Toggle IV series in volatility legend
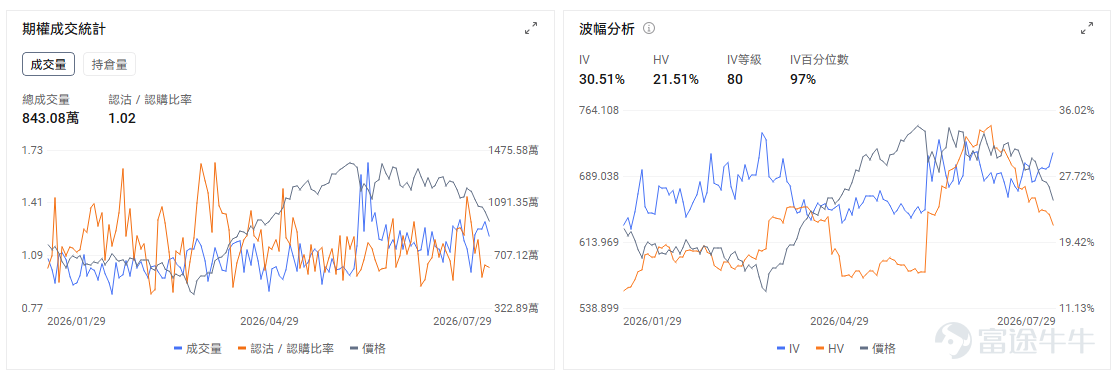This screenshot has height=377, width=1115. (789, 349)
